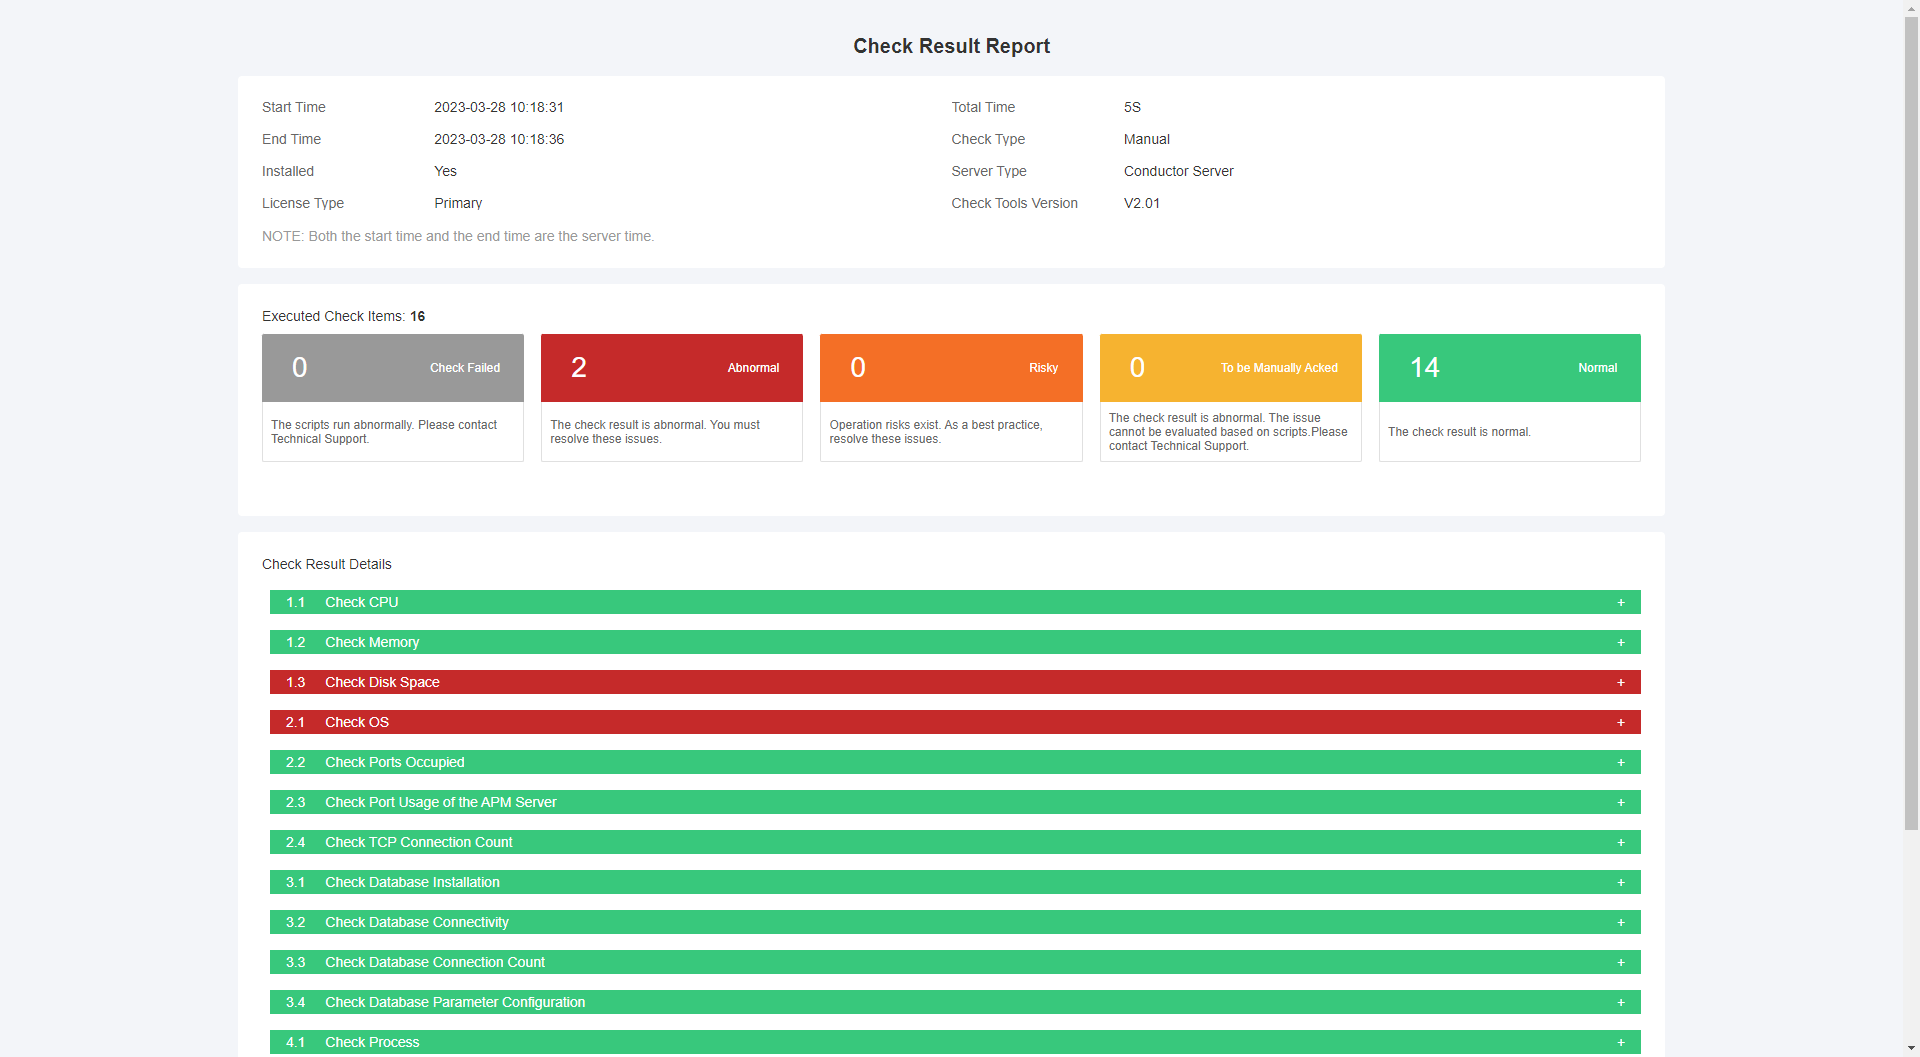The height and width of the screenshot is (1057, 1920).
Task: Click the 'Check Ports Occupied' row title
Action: [x=394, y=762]
